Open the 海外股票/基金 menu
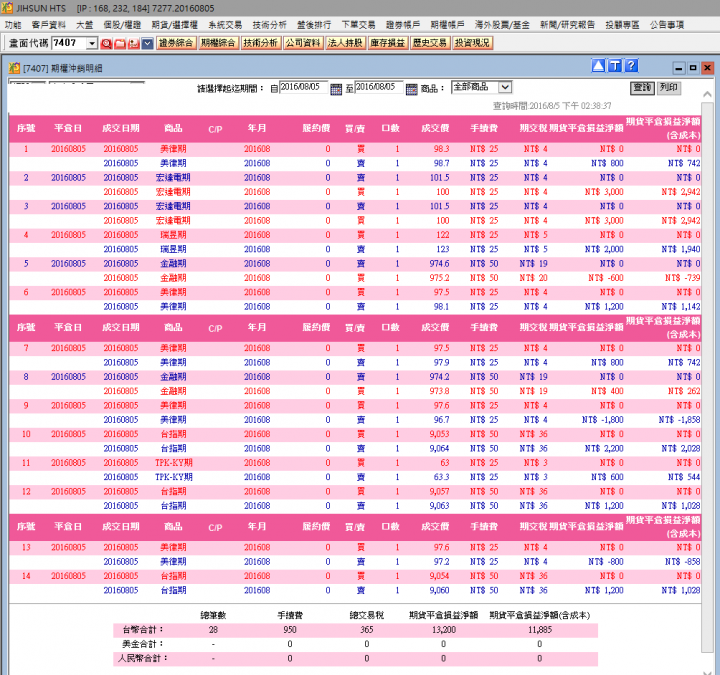The width and height of the screenshot is (720, 675). (x=502, y=25)
